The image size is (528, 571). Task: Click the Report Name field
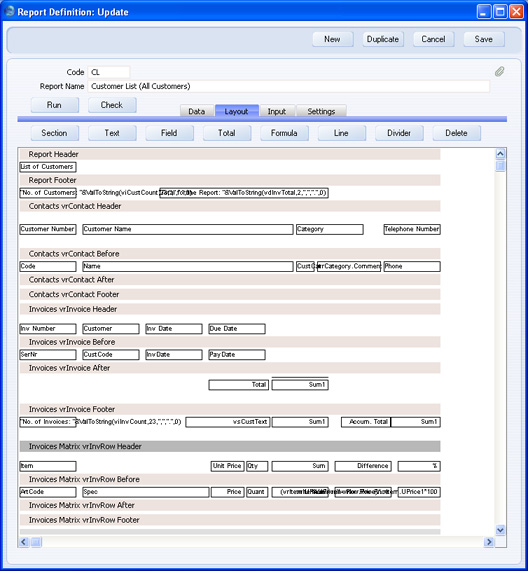[x=288, y=86]
